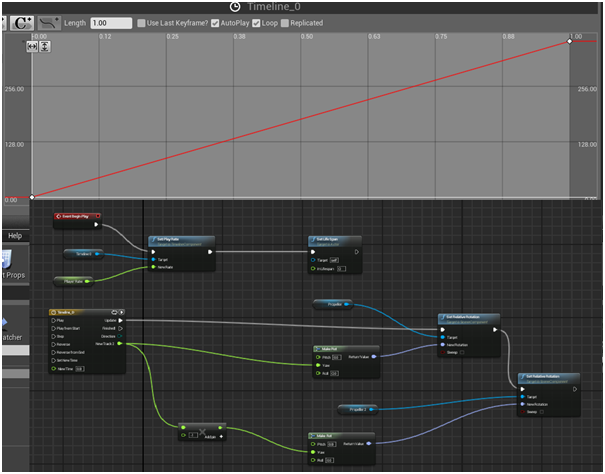Screen dimensions: 605x474
Task: Click the Play input pin on timeline node
Action: click(54, 320)
